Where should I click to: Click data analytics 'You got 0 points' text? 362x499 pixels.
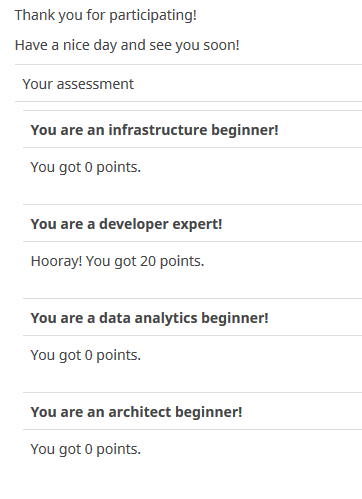point(86,355)
